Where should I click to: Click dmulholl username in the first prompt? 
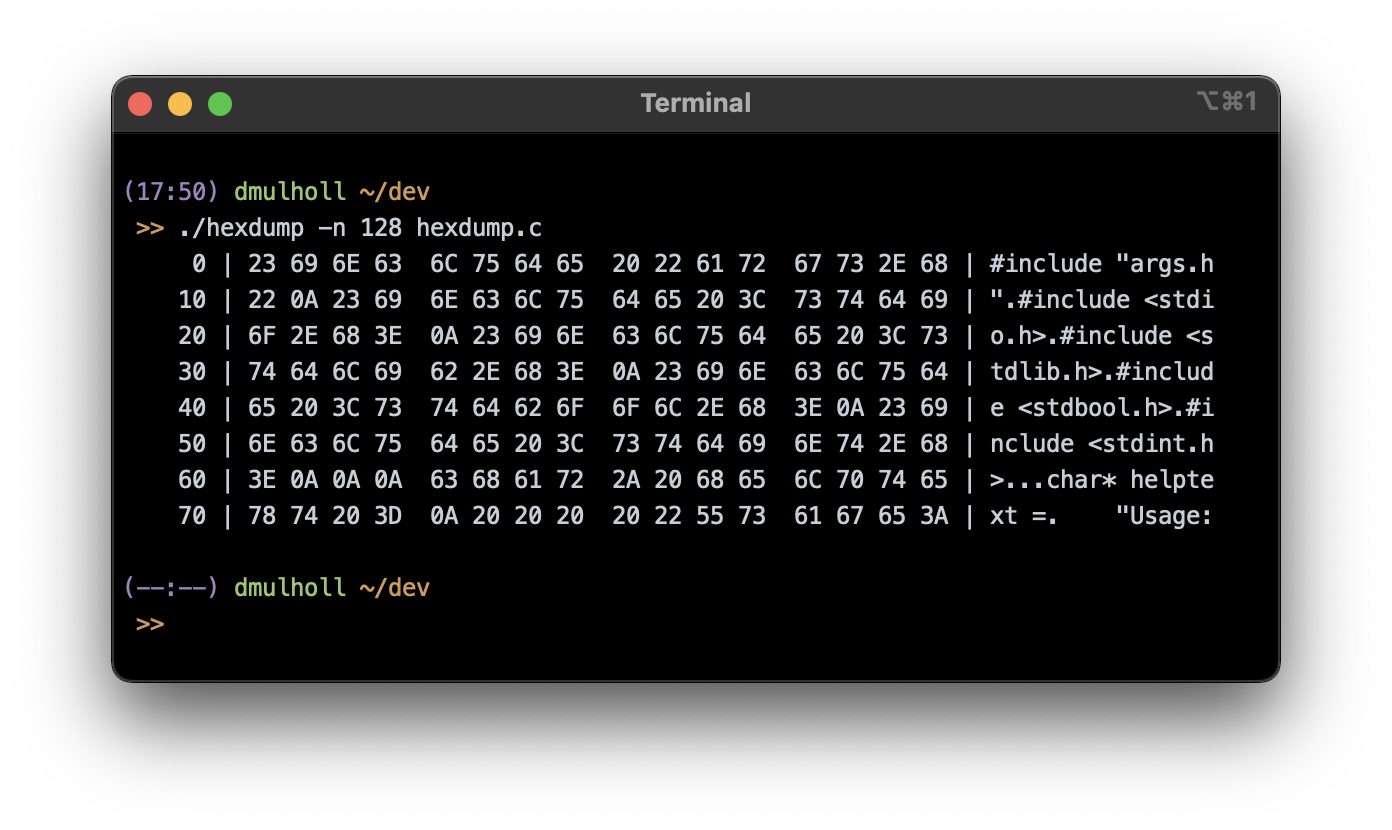coord(290,192)
